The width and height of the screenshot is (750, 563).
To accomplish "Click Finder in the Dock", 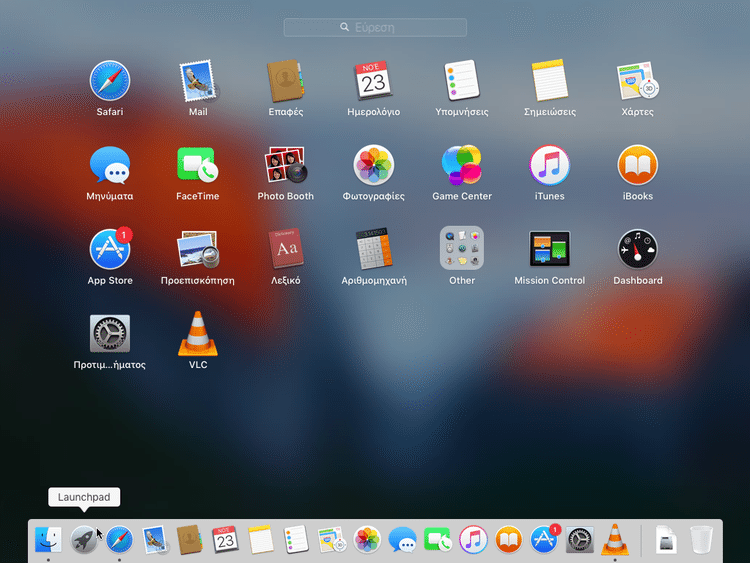I will point(48,539).
